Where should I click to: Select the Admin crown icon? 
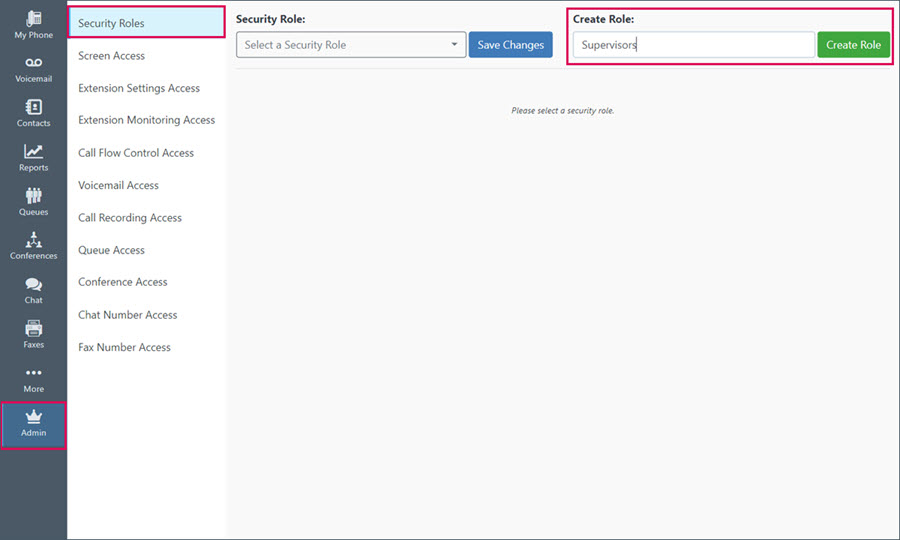(x=33, y=417)
